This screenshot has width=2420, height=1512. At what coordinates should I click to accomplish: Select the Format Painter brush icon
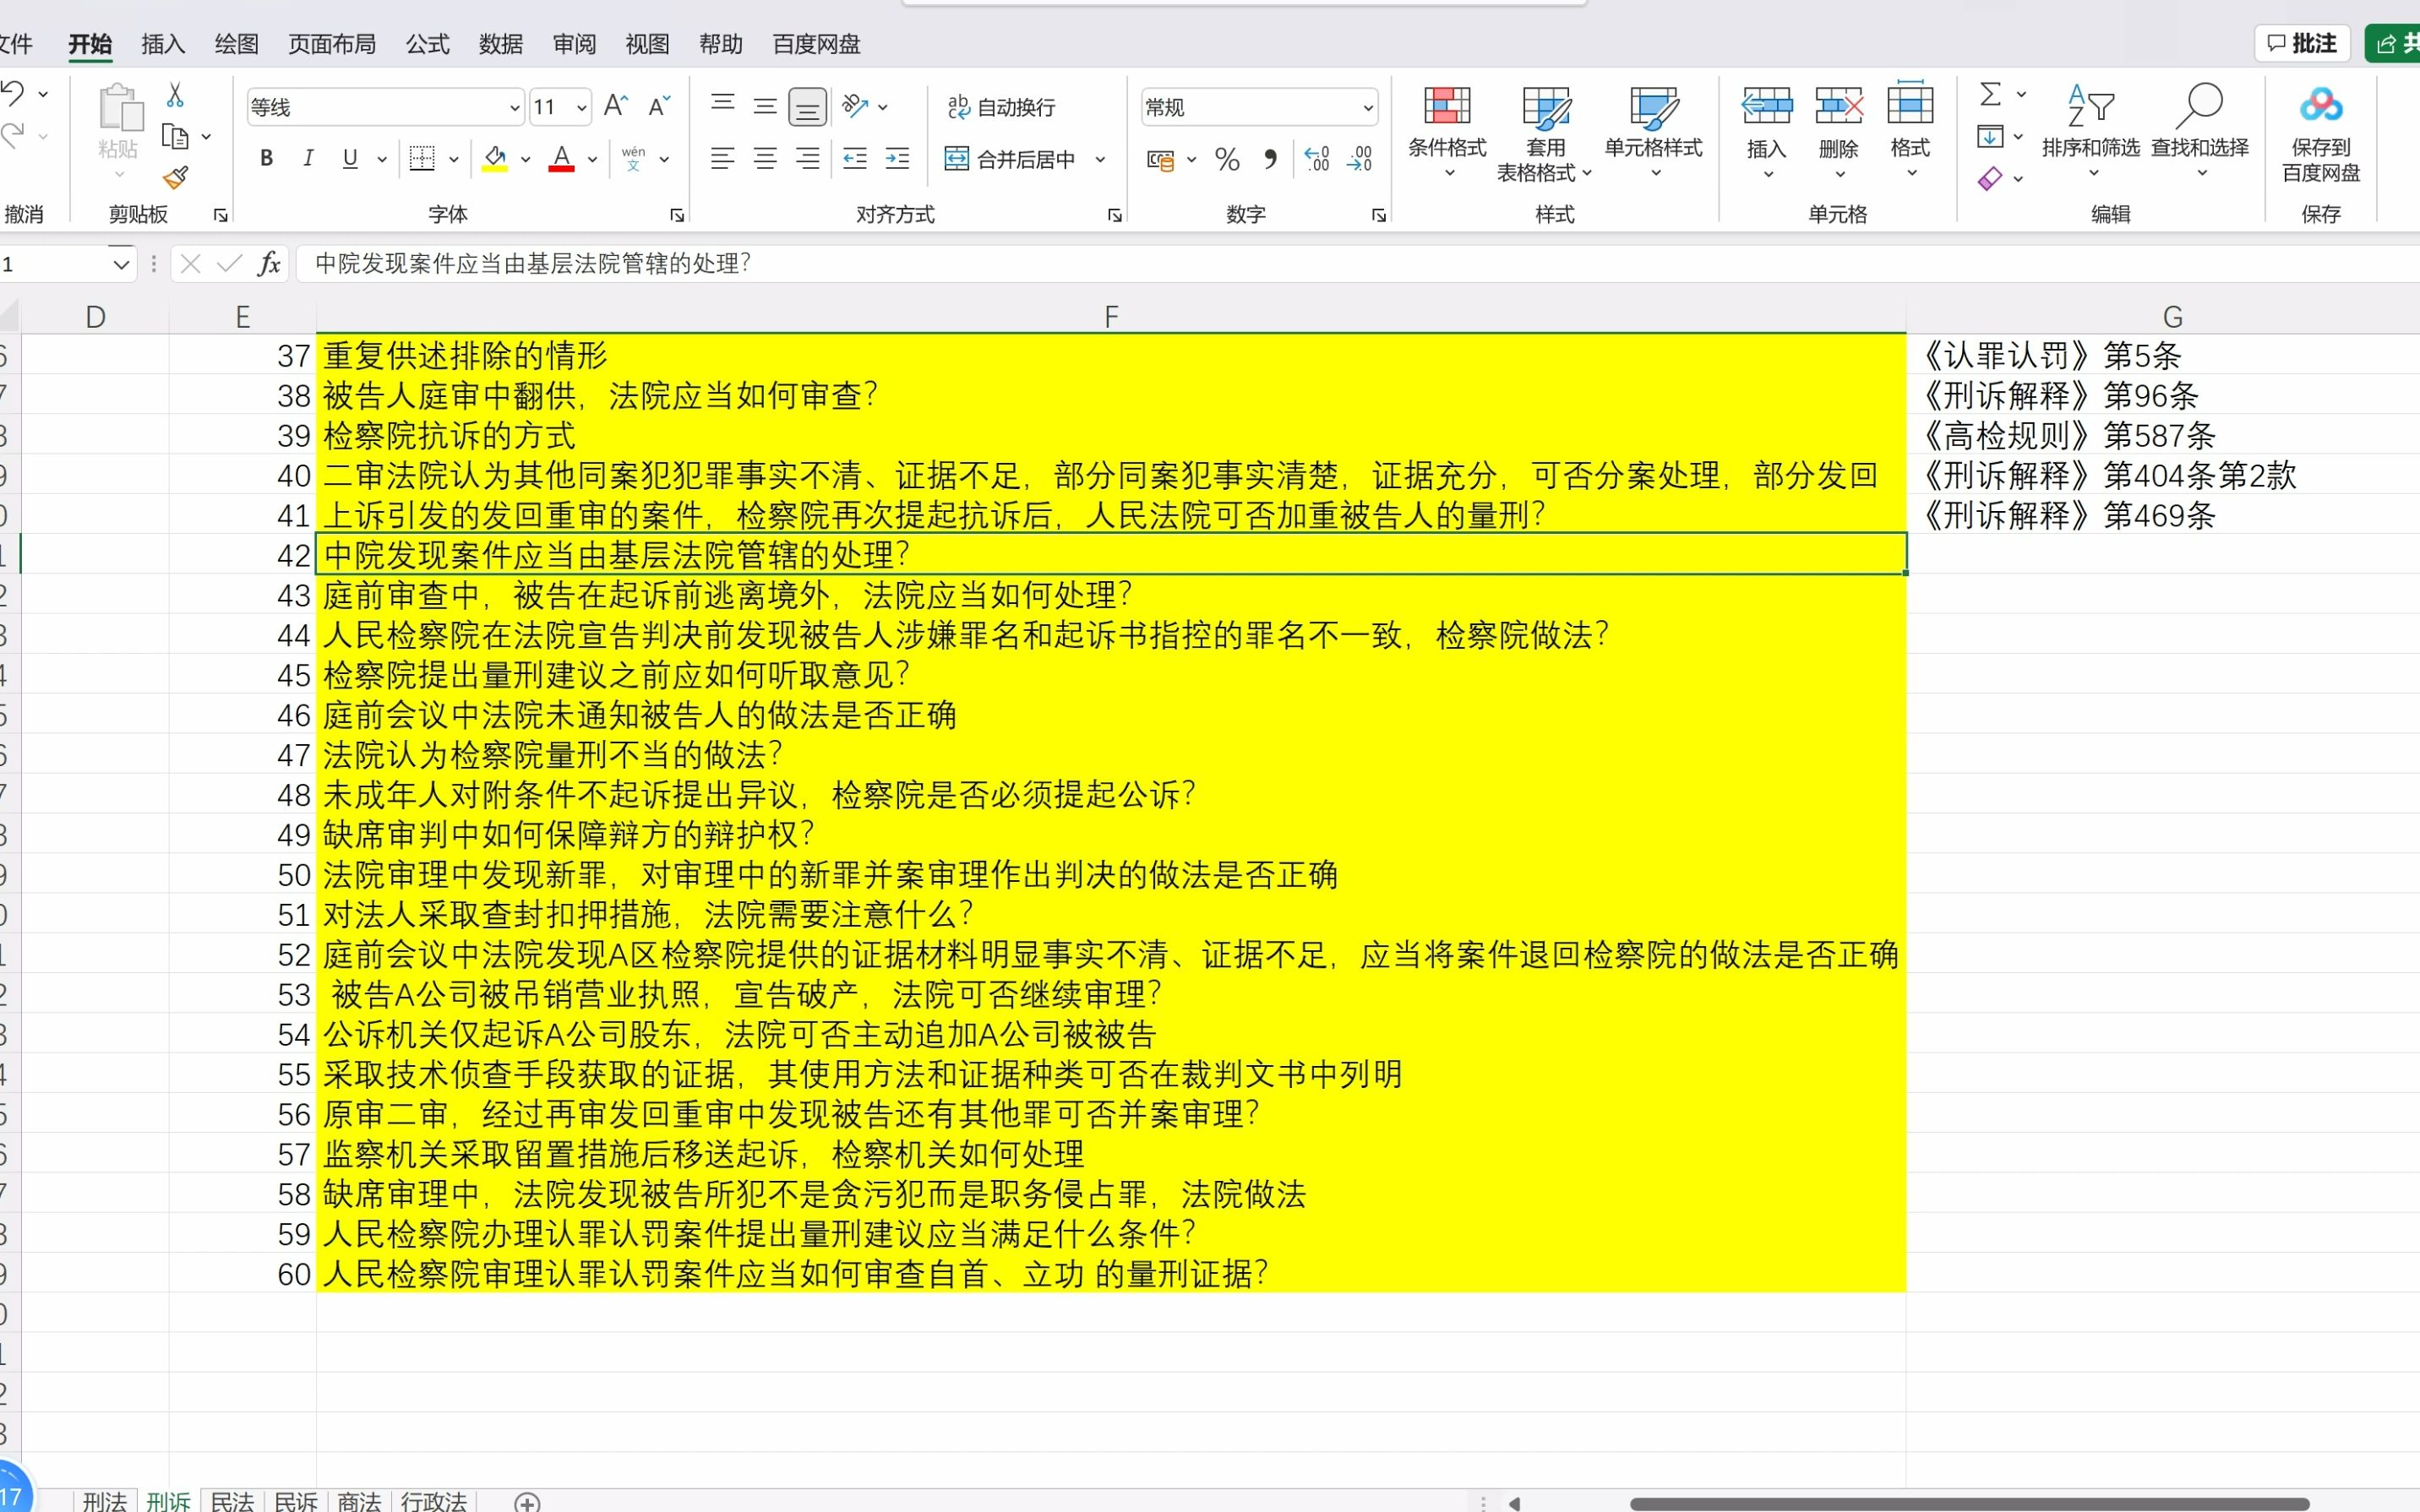coord(175,178)
